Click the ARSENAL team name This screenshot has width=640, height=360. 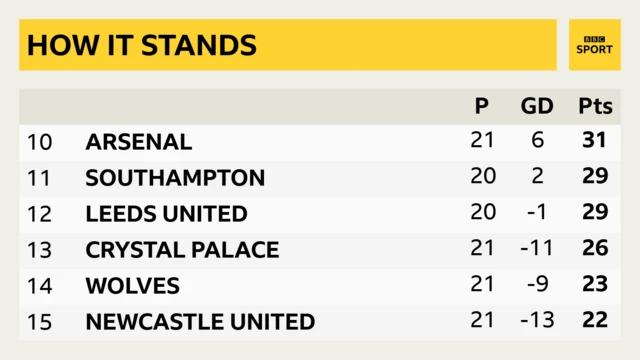pyautogui.click(x=139, y=142)
